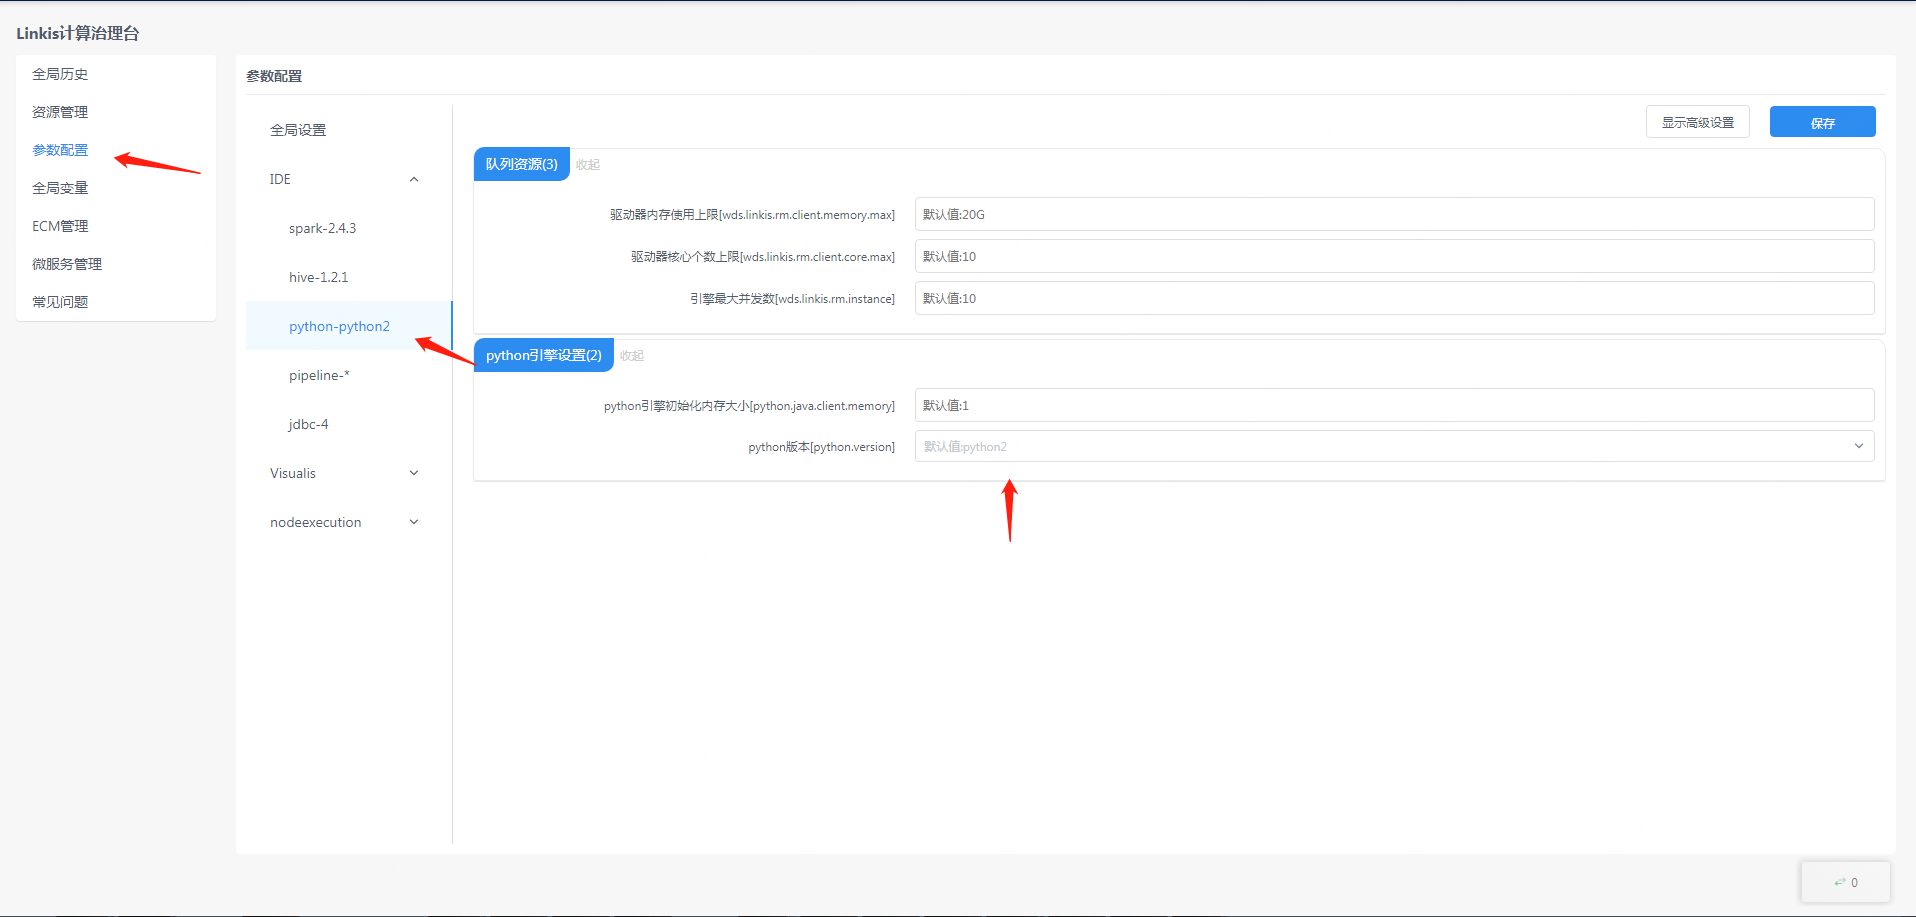Open 全局历史 in left menu

point(60,74)
